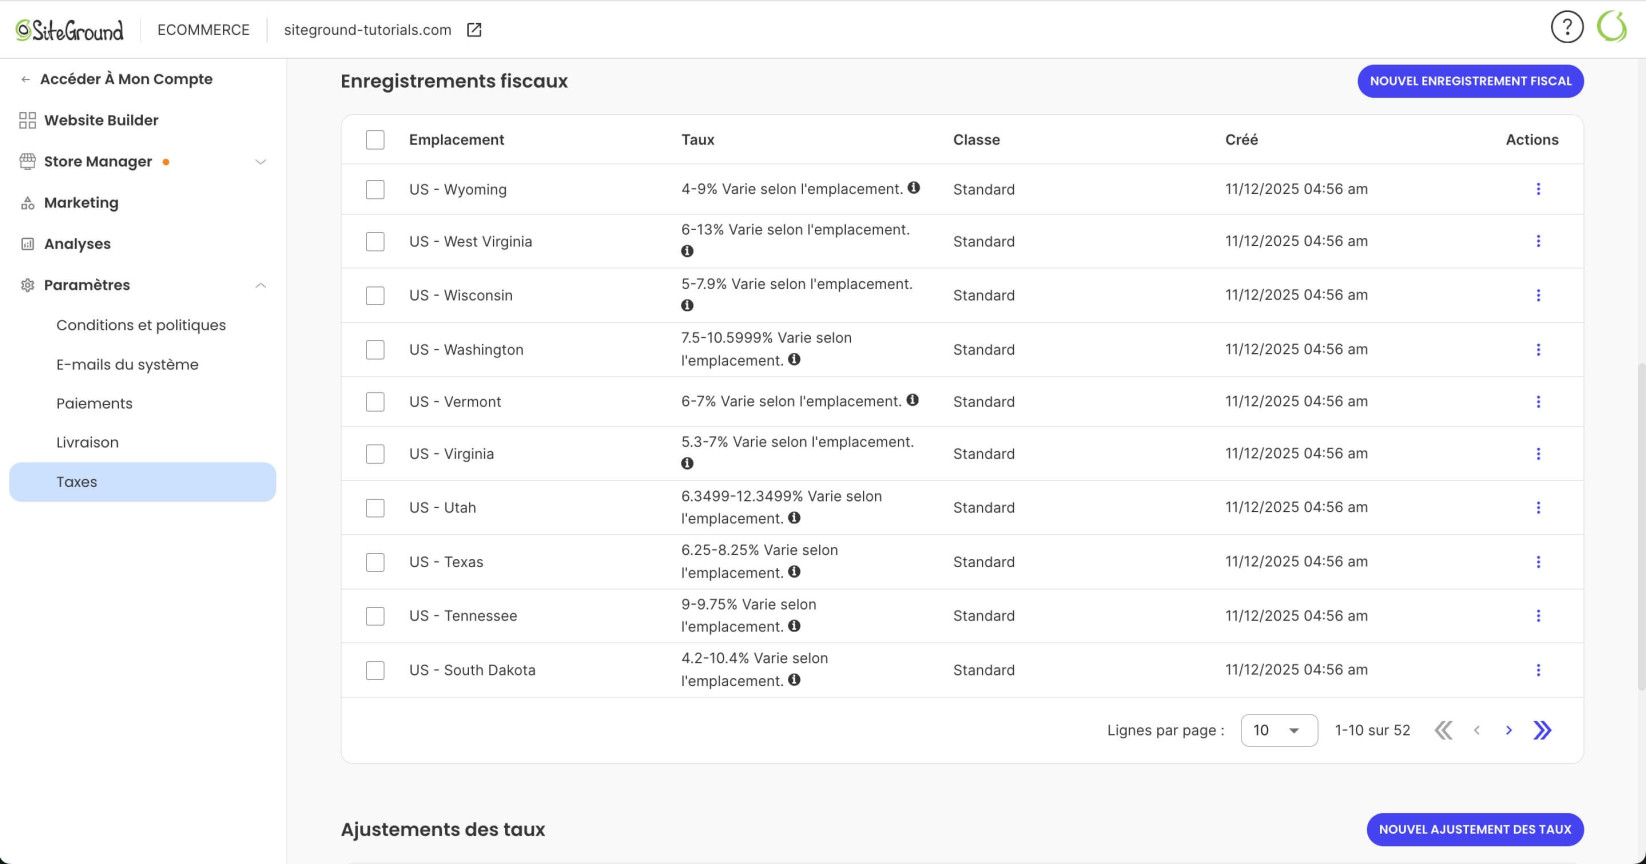Click the page vertical scrollbar
1646x864 pixels.
point(1640,525)
